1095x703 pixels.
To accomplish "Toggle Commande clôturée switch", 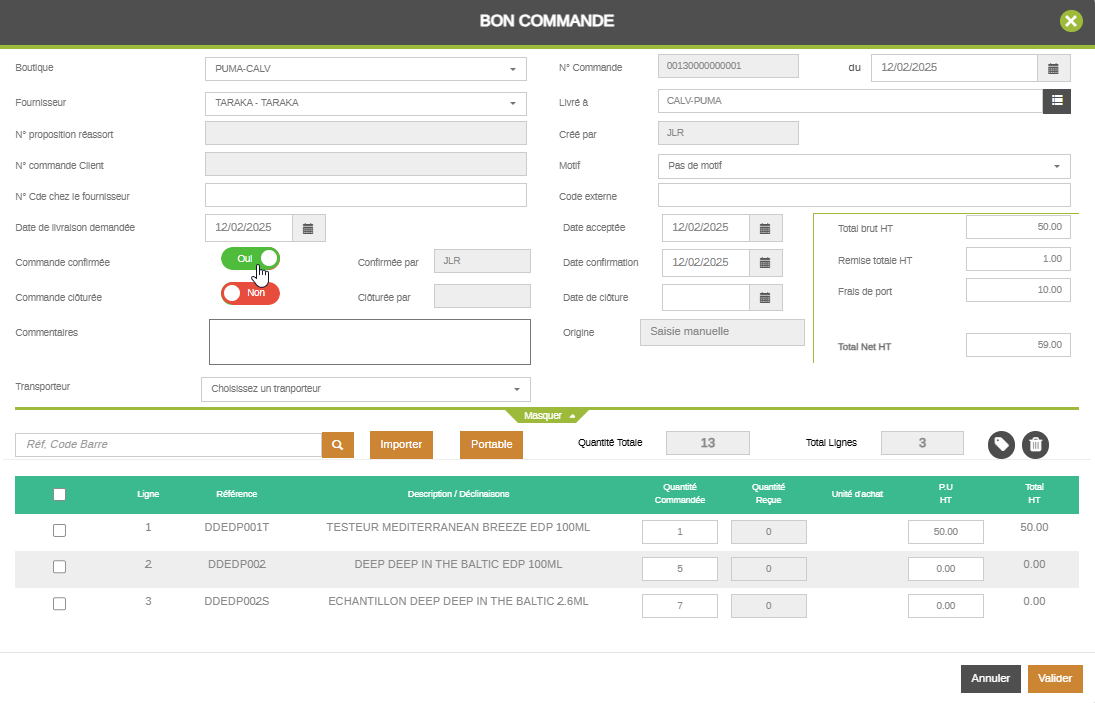I will click(x=250, y=294).
